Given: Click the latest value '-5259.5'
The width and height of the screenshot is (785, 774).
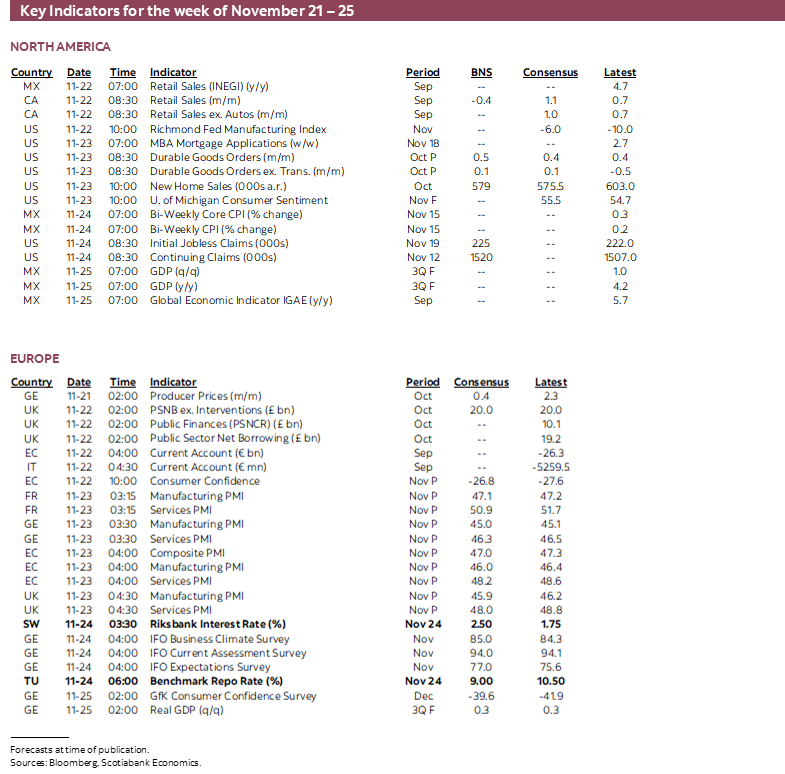Looking at the screenshot, I should (551, 467).
